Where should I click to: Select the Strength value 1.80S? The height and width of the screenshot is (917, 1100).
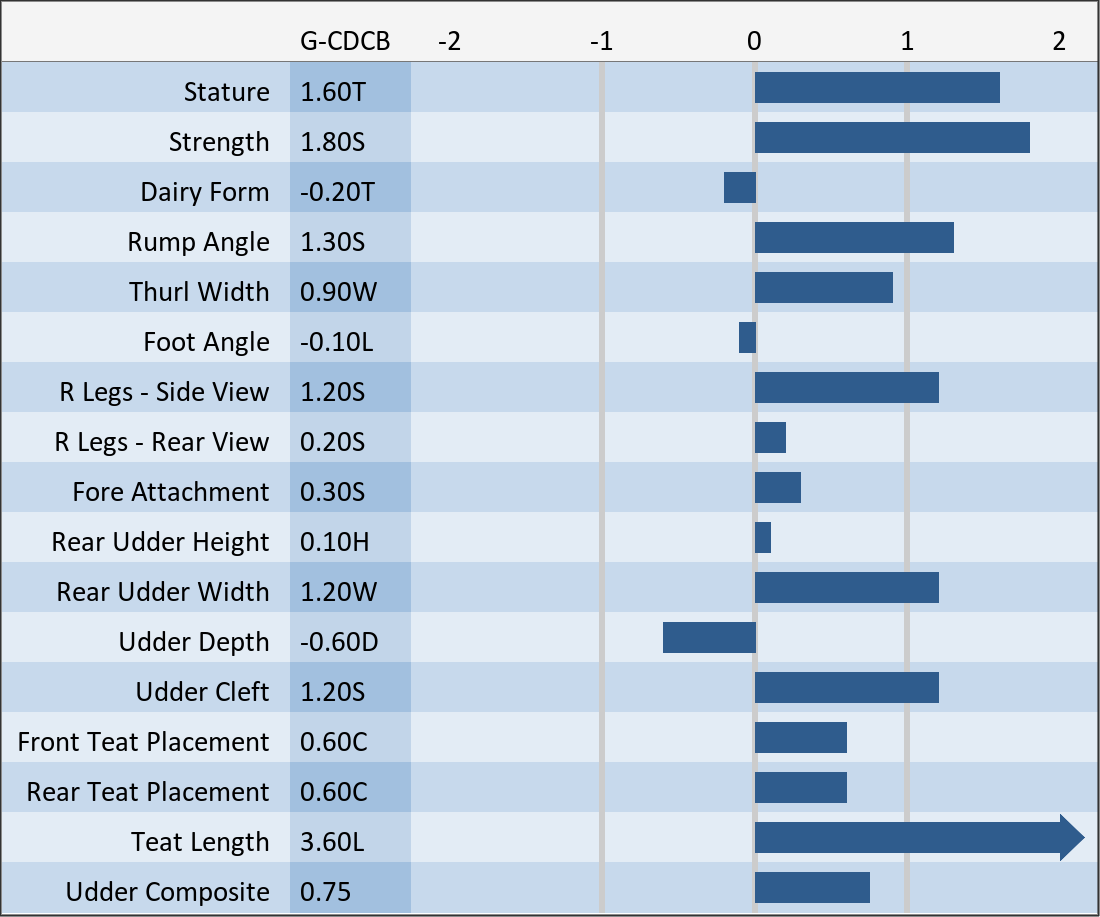click(333, 142)
